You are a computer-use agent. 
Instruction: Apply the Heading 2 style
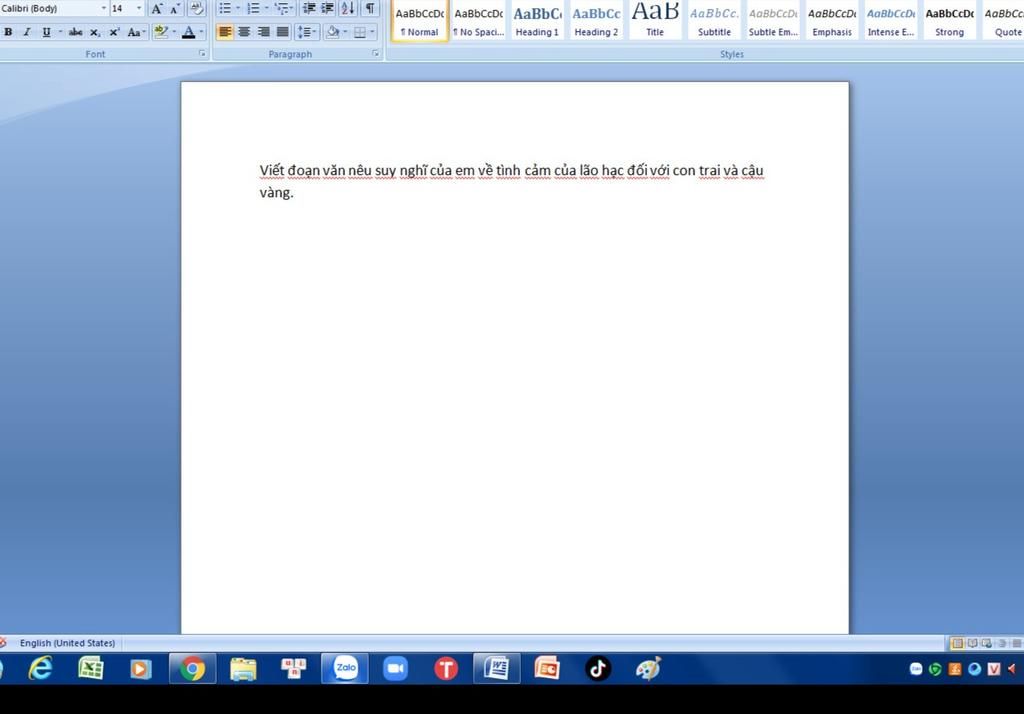point(596,22)
